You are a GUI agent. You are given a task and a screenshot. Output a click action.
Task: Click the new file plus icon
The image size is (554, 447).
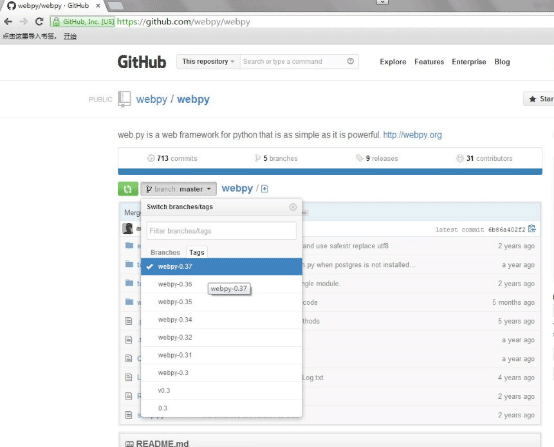tap(264, 189)
